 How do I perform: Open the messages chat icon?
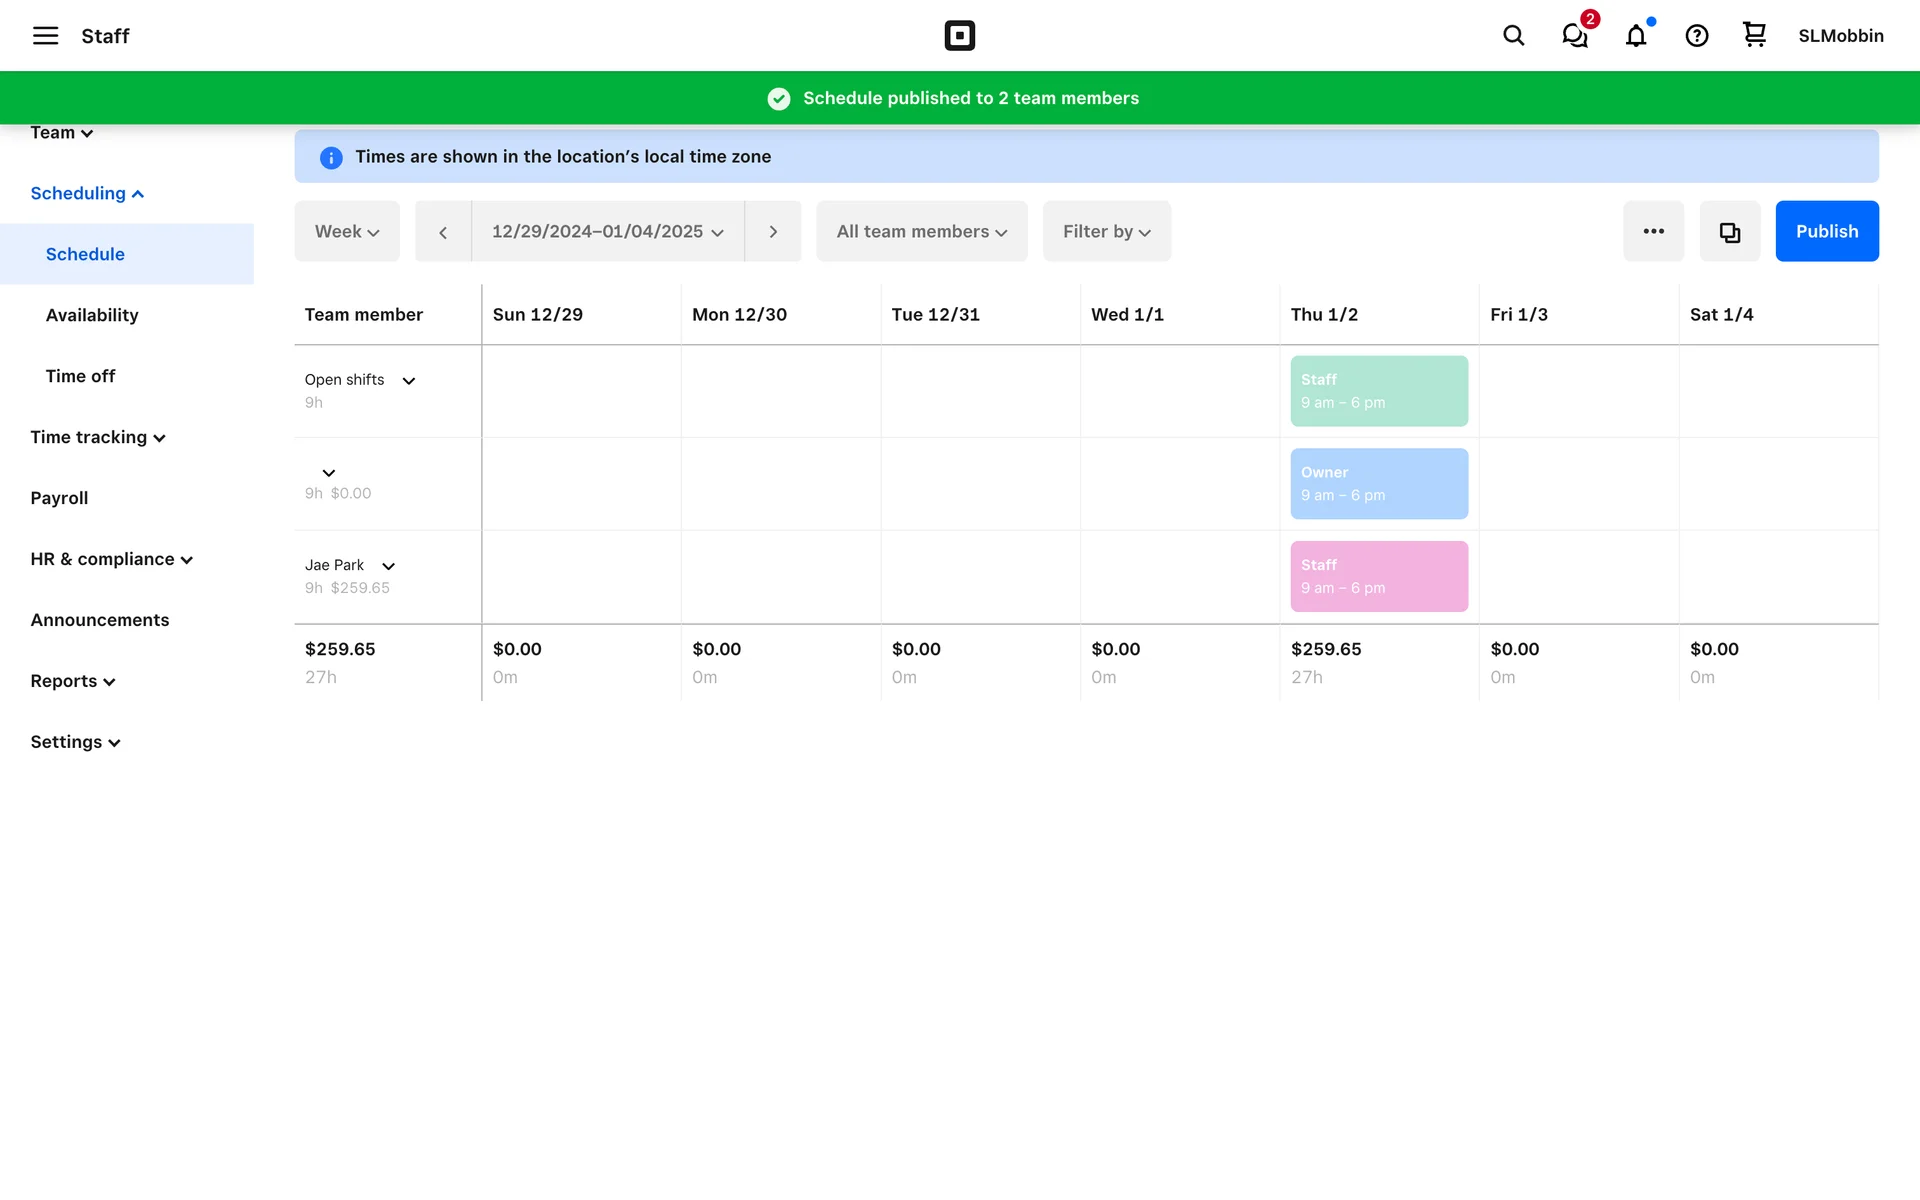[1575, 36]
